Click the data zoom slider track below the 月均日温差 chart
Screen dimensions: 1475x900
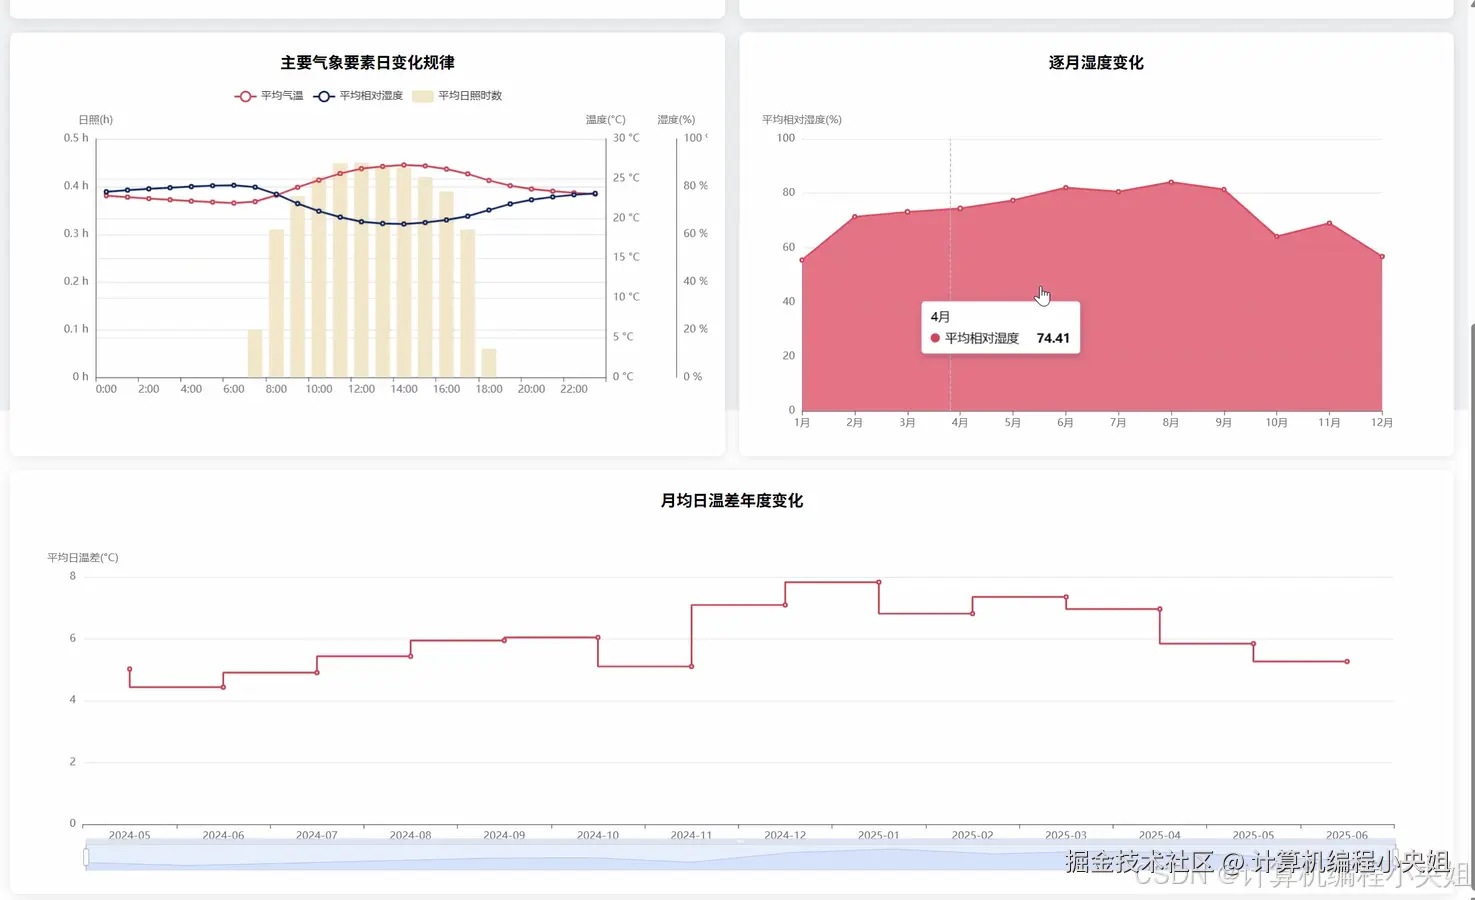tap(740, 857)
